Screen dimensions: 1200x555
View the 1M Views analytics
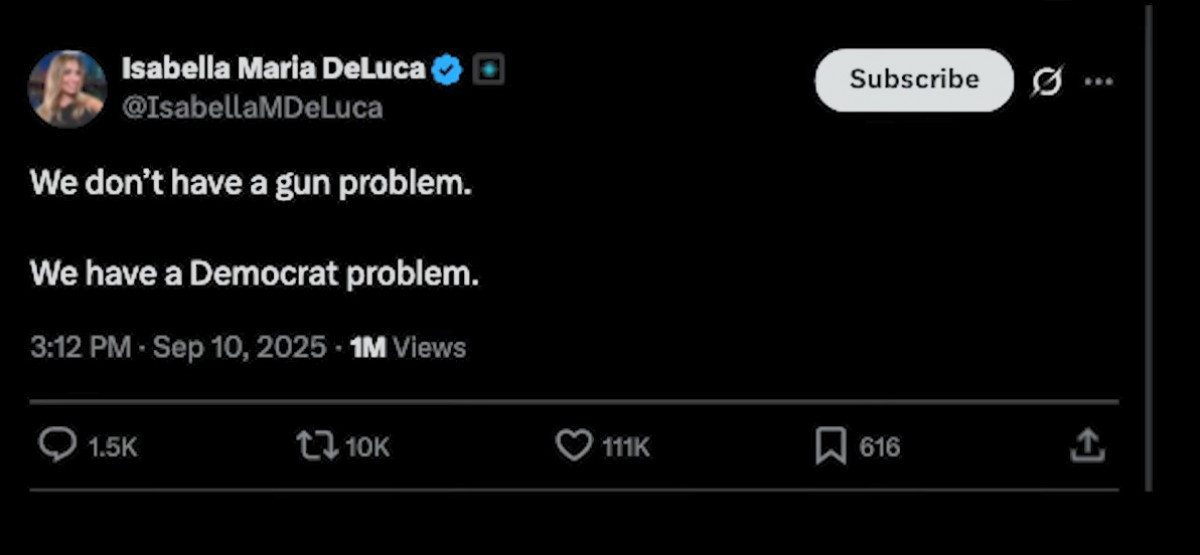point(410,347)
